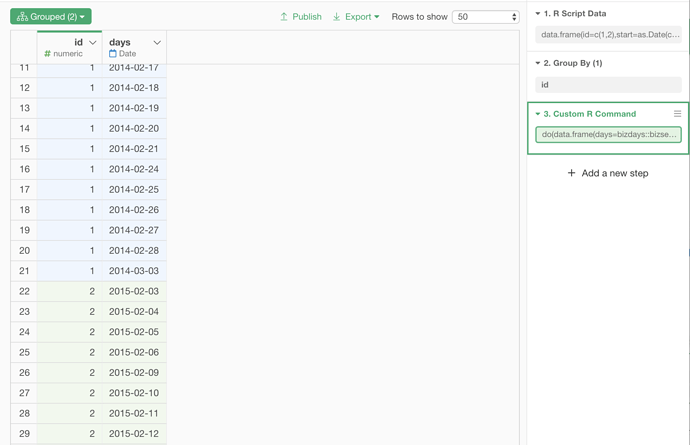Select the cell 2014-02-21
This screenshot has height=445, width=690.
pyautogui.click(x=134, y=149)
